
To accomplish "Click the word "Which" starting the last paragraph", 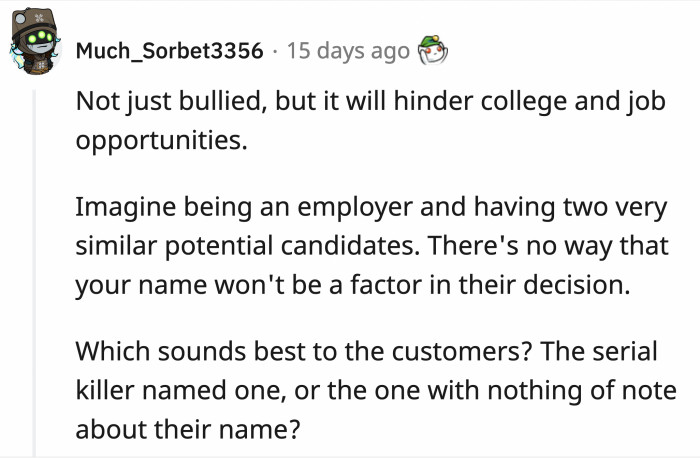I will click(107, 351).
